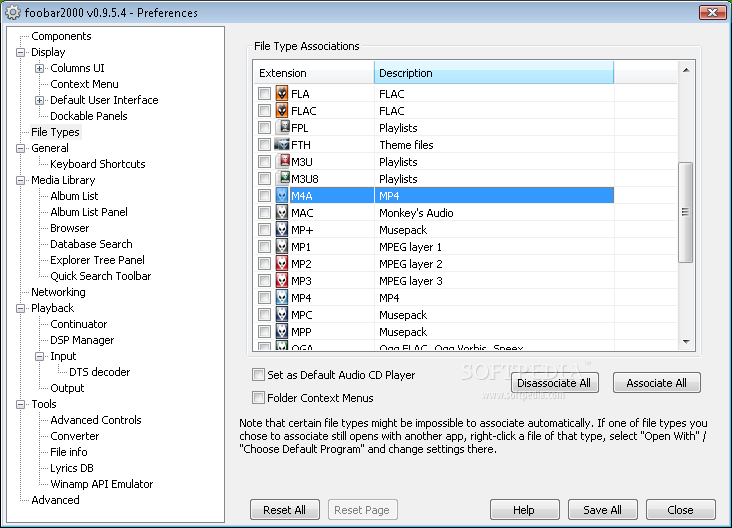The width and height of the screenshot is (732, 528).
Task: Select the Monkey's Audio description cell
Action: pos(416,213)
